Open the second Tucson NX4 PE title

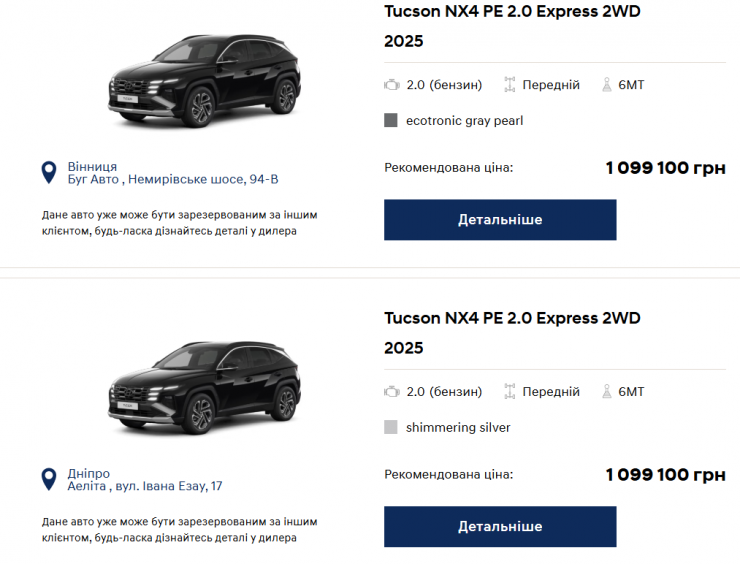512,318
